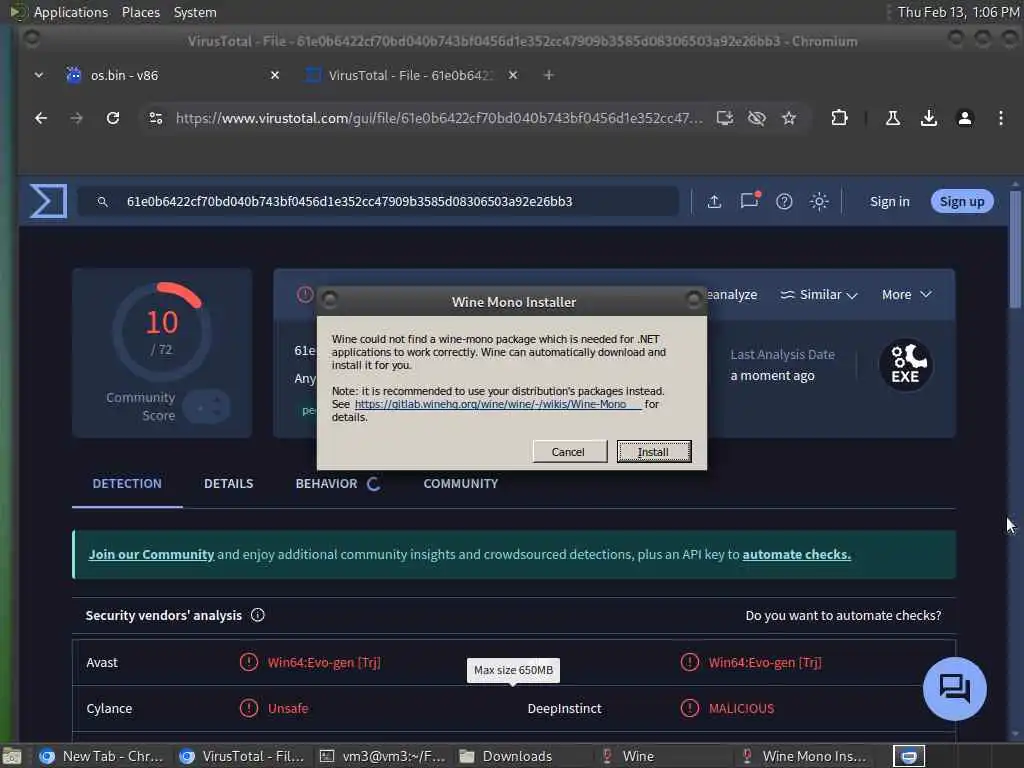The height and width of the screenshot is (768, 1024).
Task: Open the Wine-Mono wiki link
Action: [x=498, y=404]
